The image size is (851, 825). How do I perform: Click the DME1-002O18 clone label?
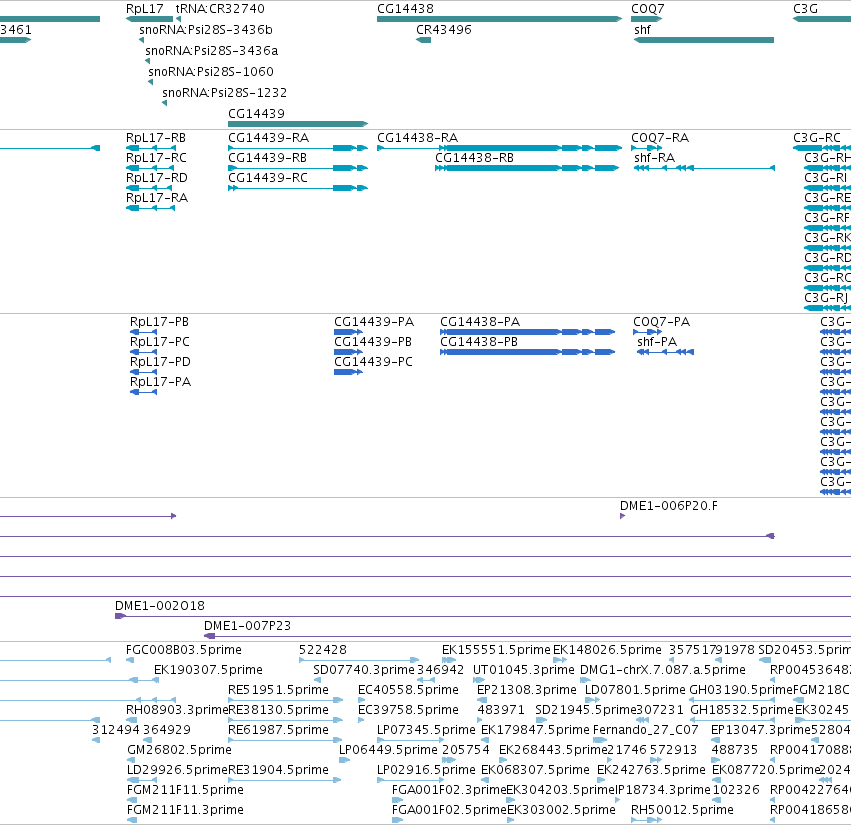pos(160,605)
